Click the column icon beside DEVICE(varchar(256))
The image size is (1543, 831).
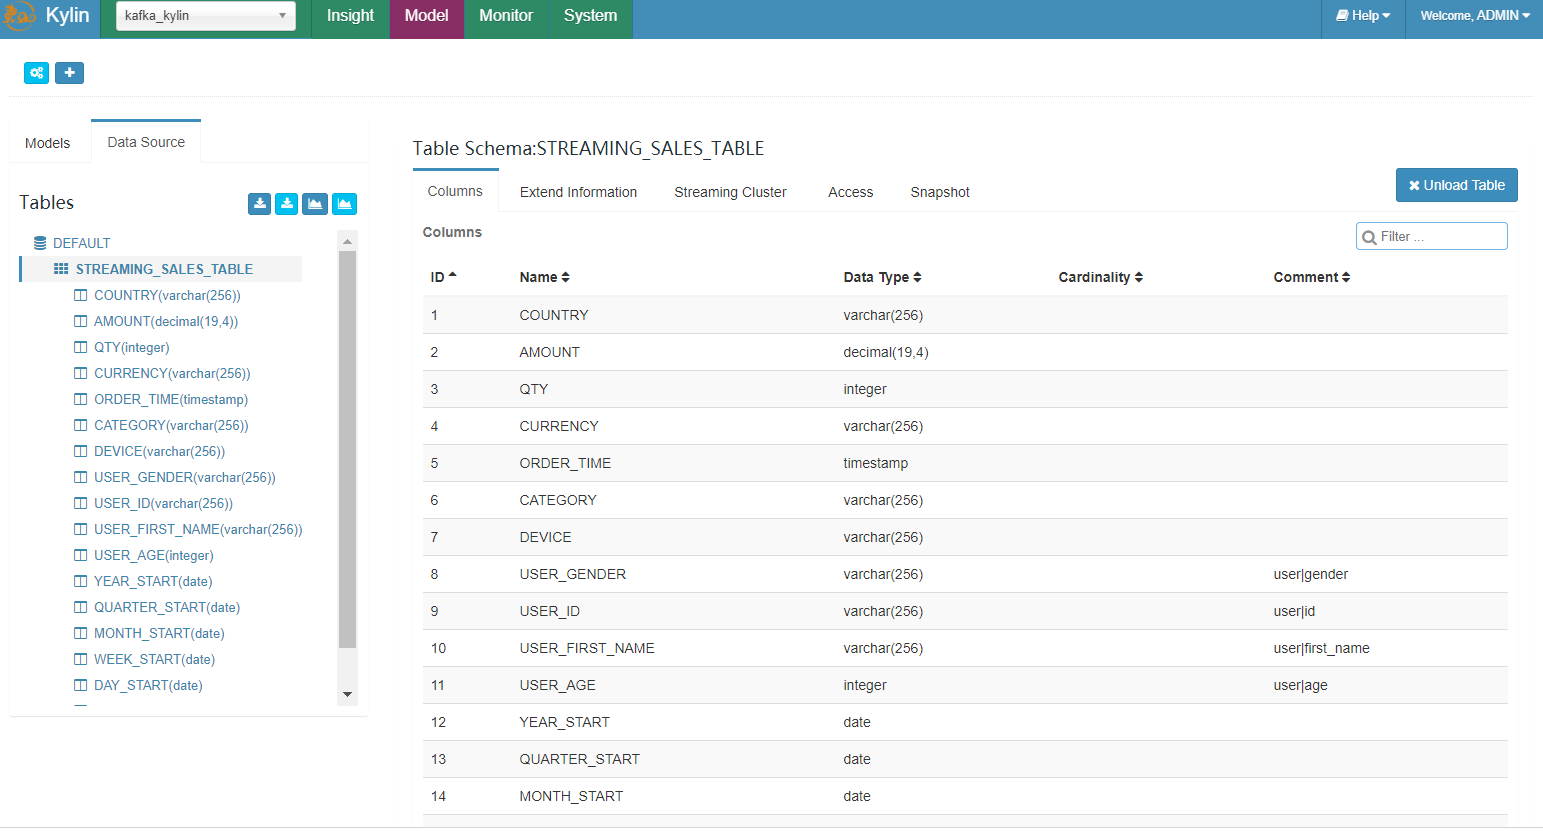click(81, 451)
